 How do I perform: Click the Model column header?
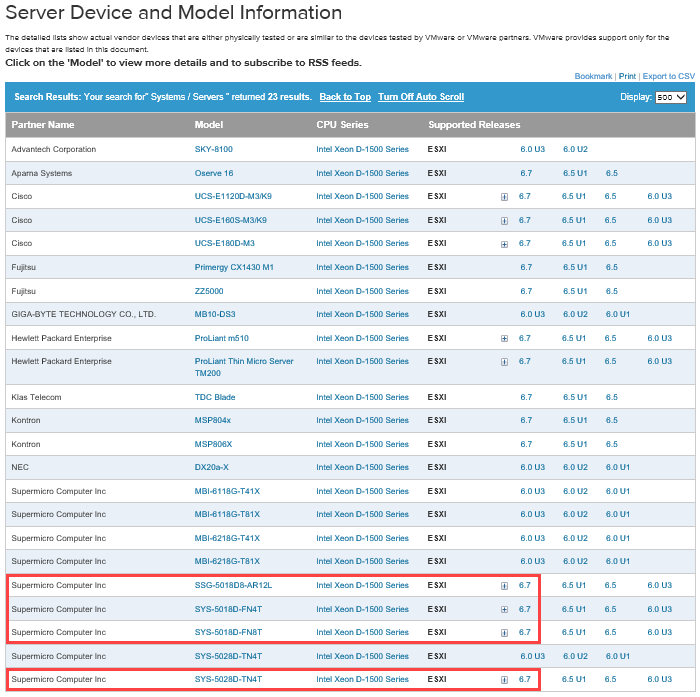pyautogui.click(x=209, y=125)
